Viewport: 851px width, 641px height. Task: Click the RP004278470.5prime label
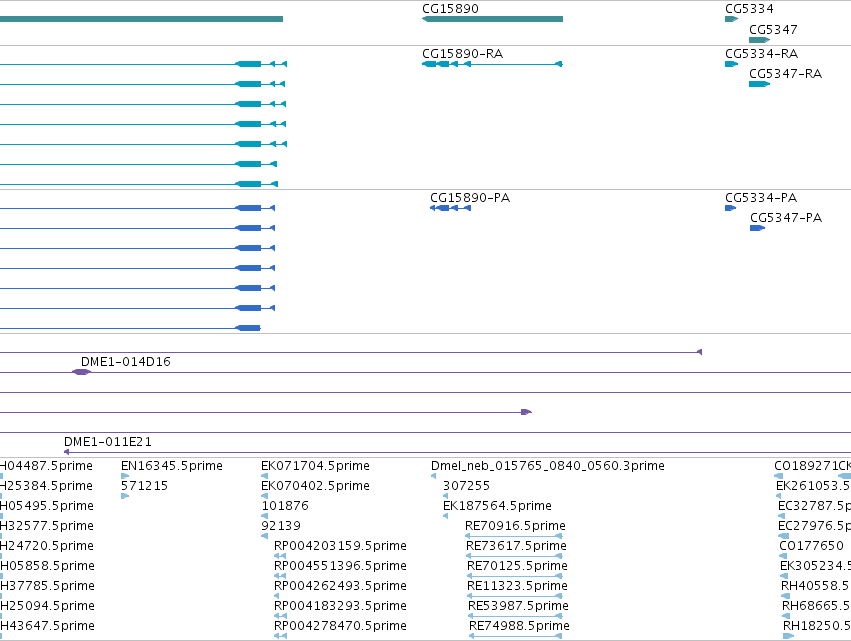point(340,626)
